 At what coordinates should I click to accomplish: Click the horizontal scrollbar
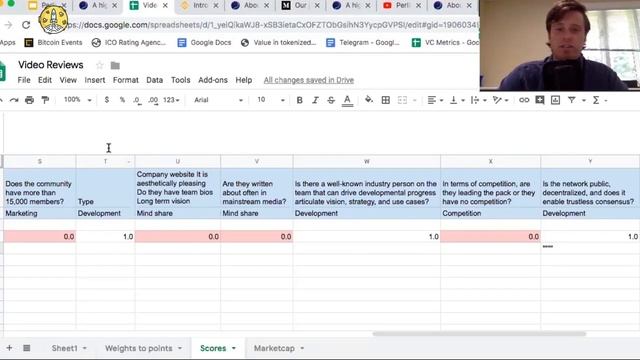479,333
